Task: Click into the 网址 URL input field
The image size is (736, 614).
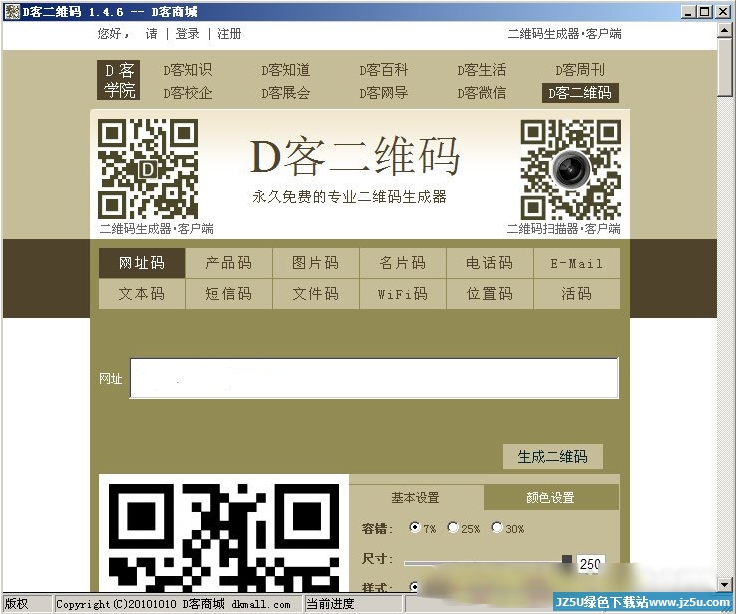Action: [374, 378]
